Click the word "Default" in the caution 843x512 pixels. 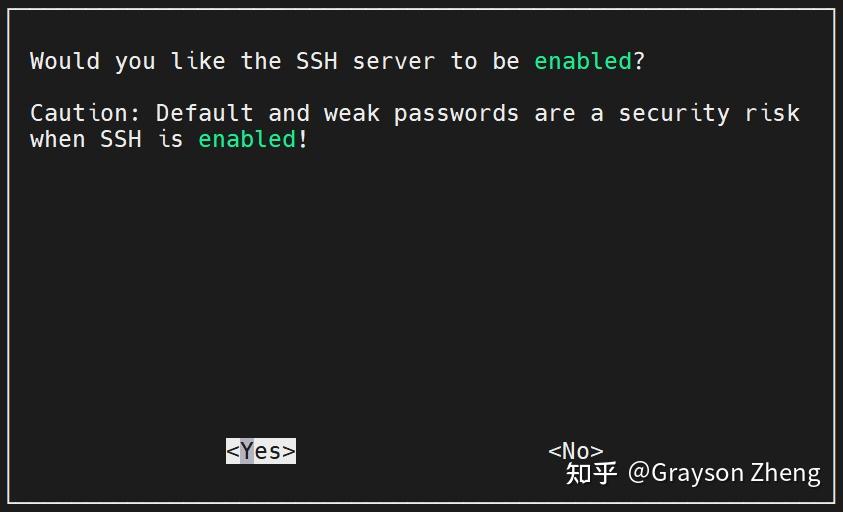[x=205, y=113]
